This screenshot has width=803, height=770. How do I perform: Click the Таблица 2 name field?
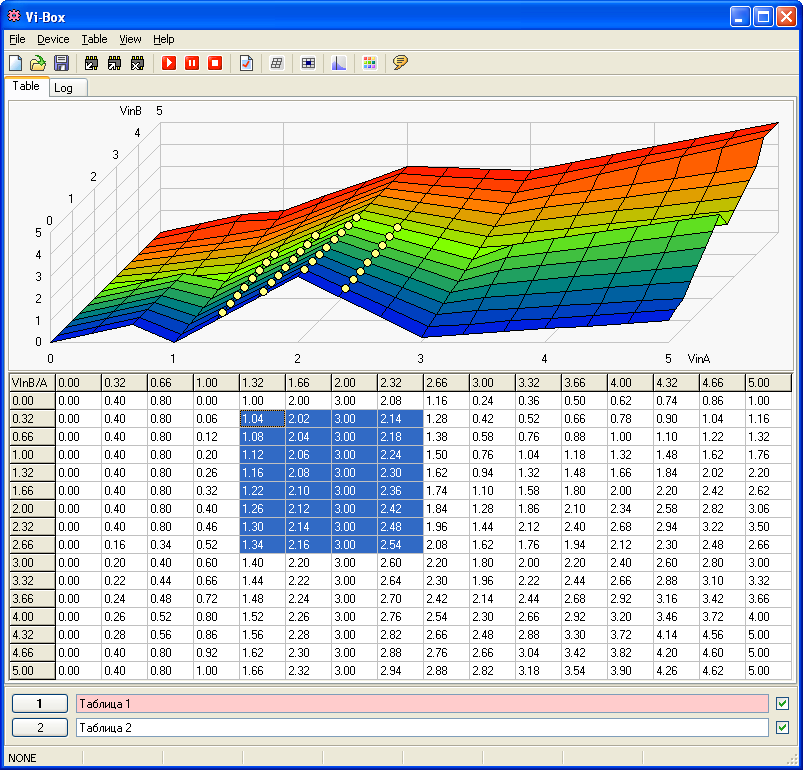[421, 728]
